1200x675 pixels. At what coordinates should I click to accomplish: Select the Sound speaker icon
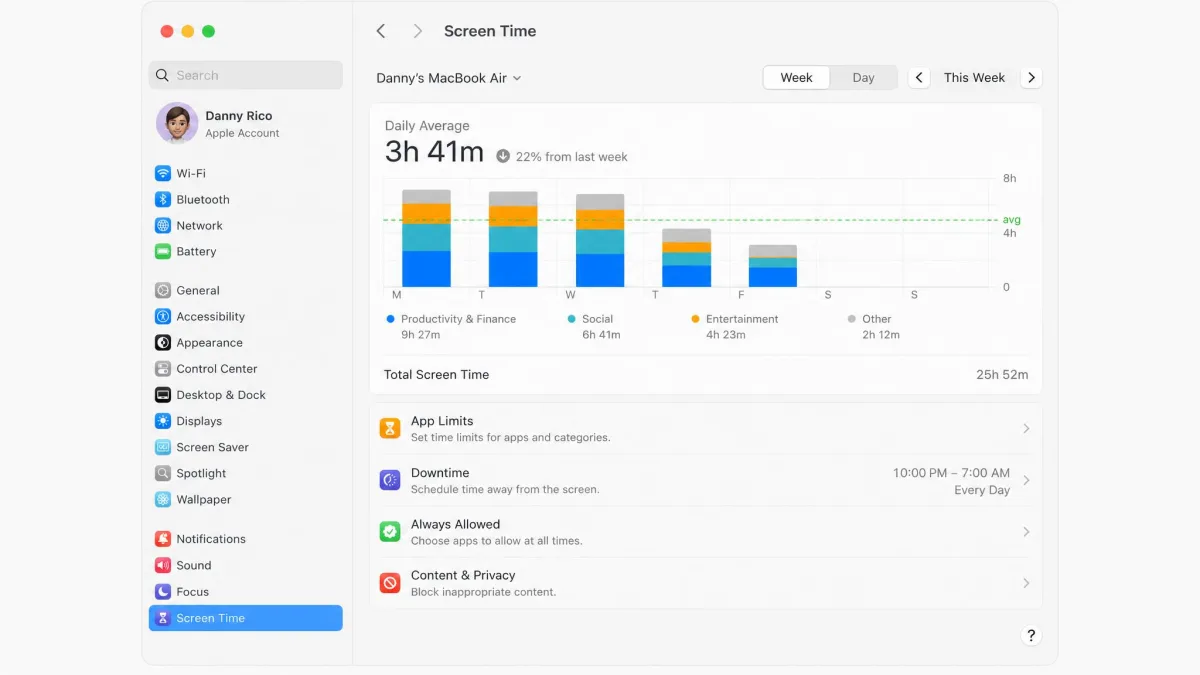[x=163, y=565]
